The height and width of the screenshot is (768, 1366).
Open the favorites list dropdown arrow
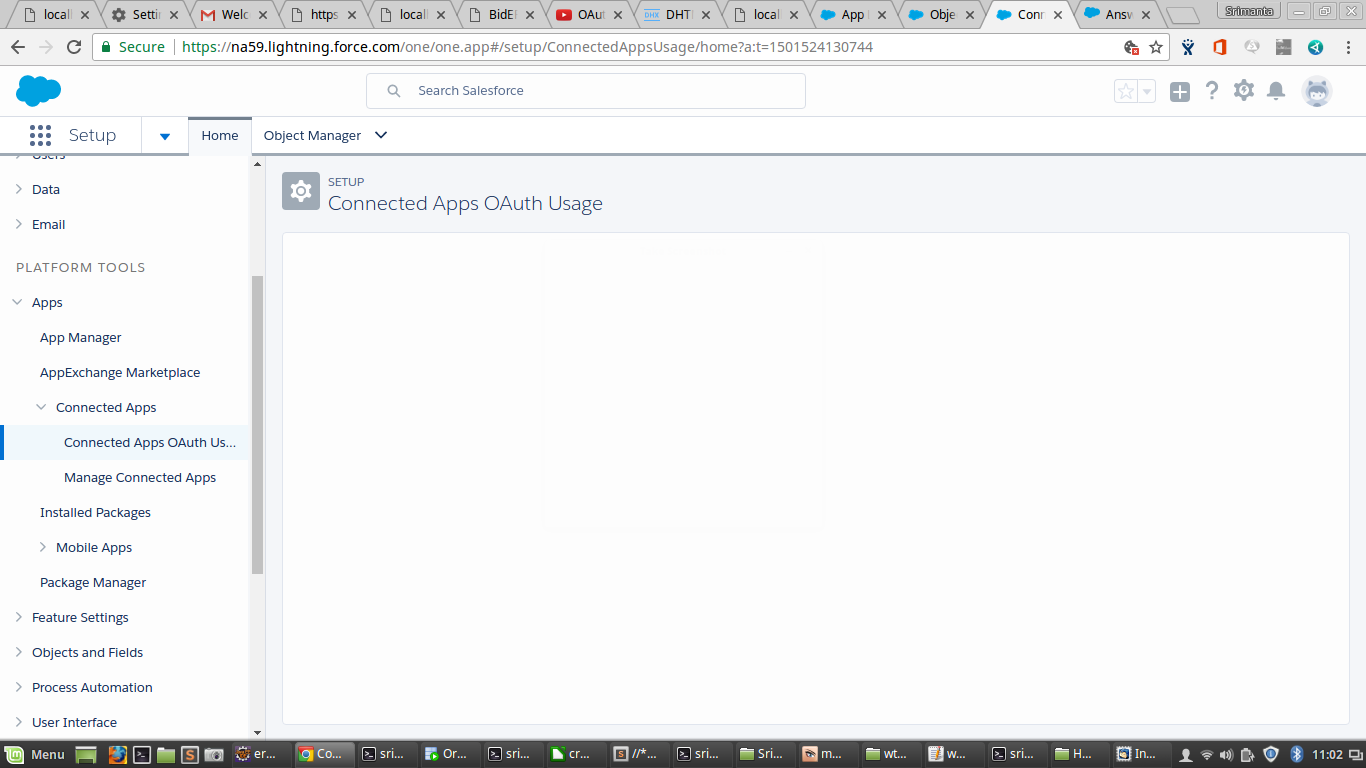(1146, 90)
